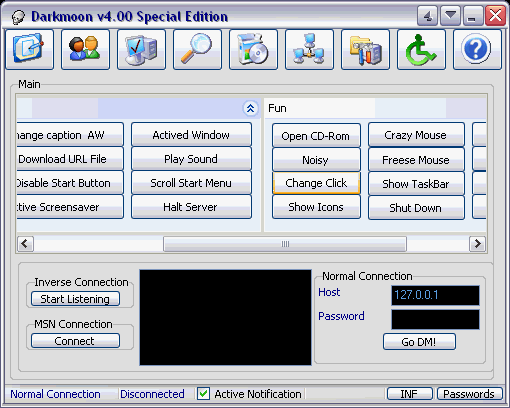Click the horizontal scrollbar thumb
Image resolution: width=510 pixels, height=408 pixels.
(x=285, y=244)
